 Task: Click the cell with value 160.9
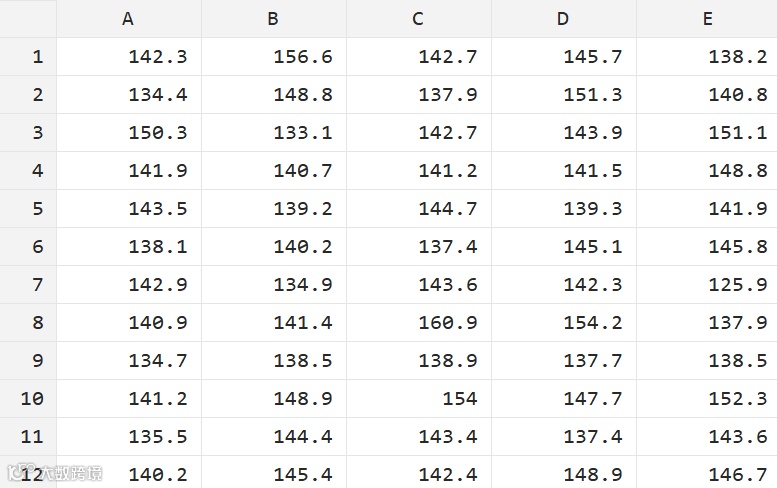click(418, 323)
